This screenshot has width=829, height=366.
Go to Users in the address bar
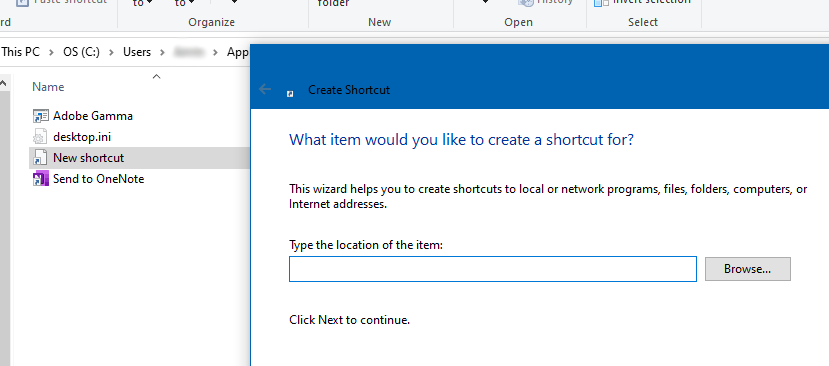(137, 52)
